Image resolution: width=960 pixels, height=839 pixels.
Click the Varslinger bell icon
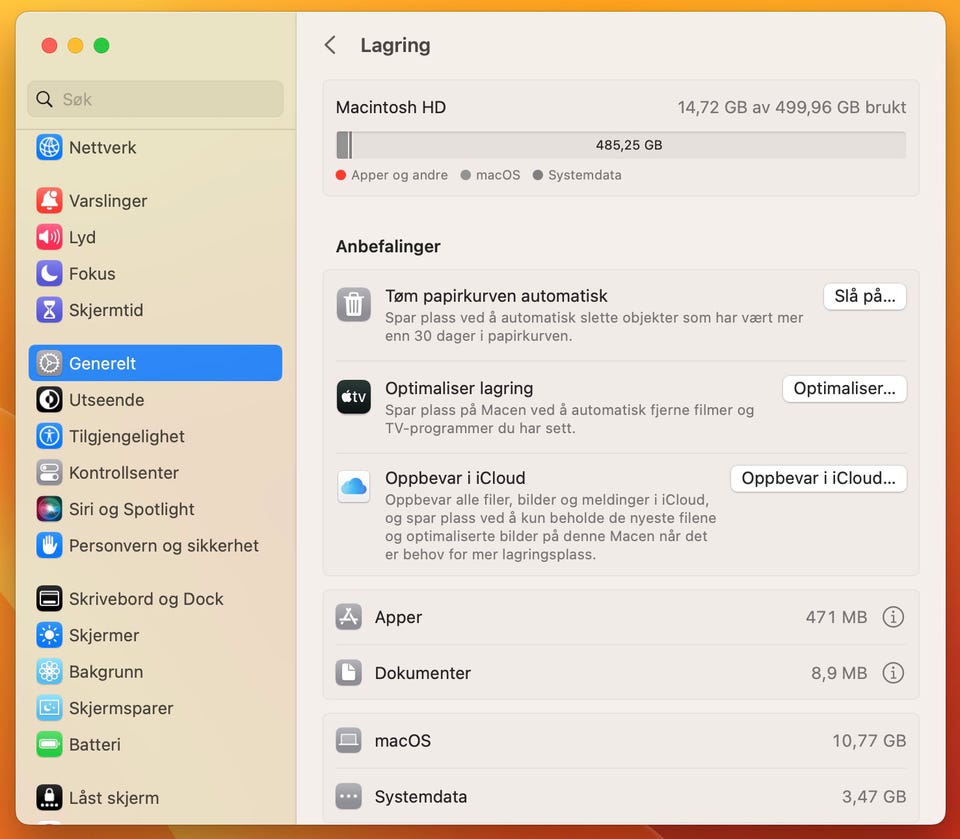49,201
